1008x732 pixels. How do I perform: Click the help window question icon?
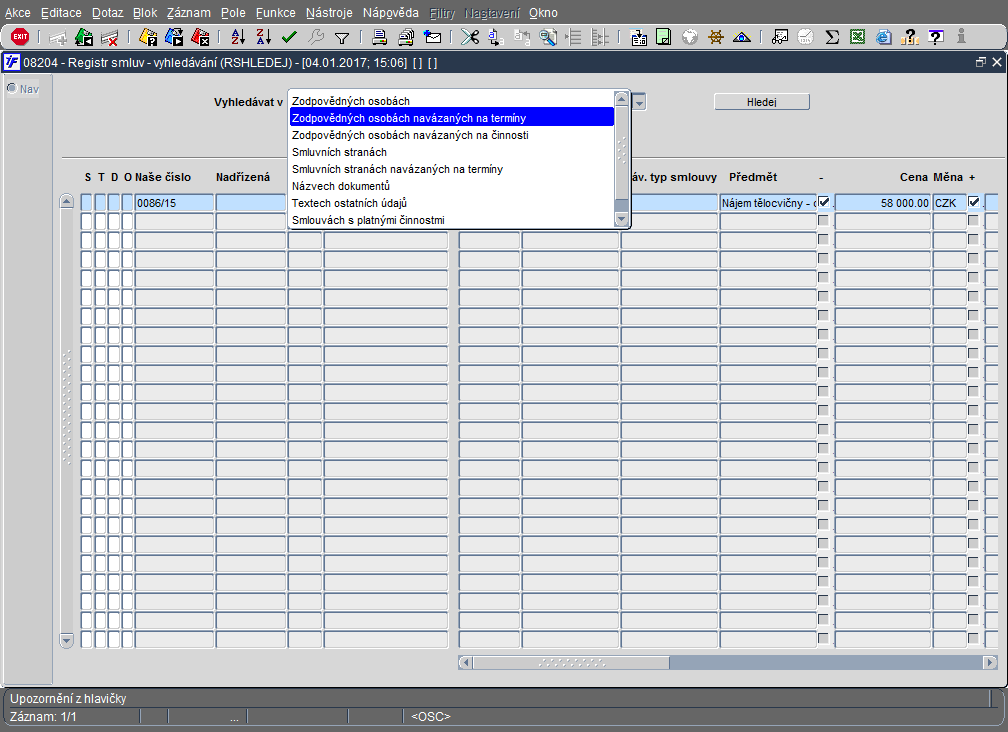[x=936, y=37]
